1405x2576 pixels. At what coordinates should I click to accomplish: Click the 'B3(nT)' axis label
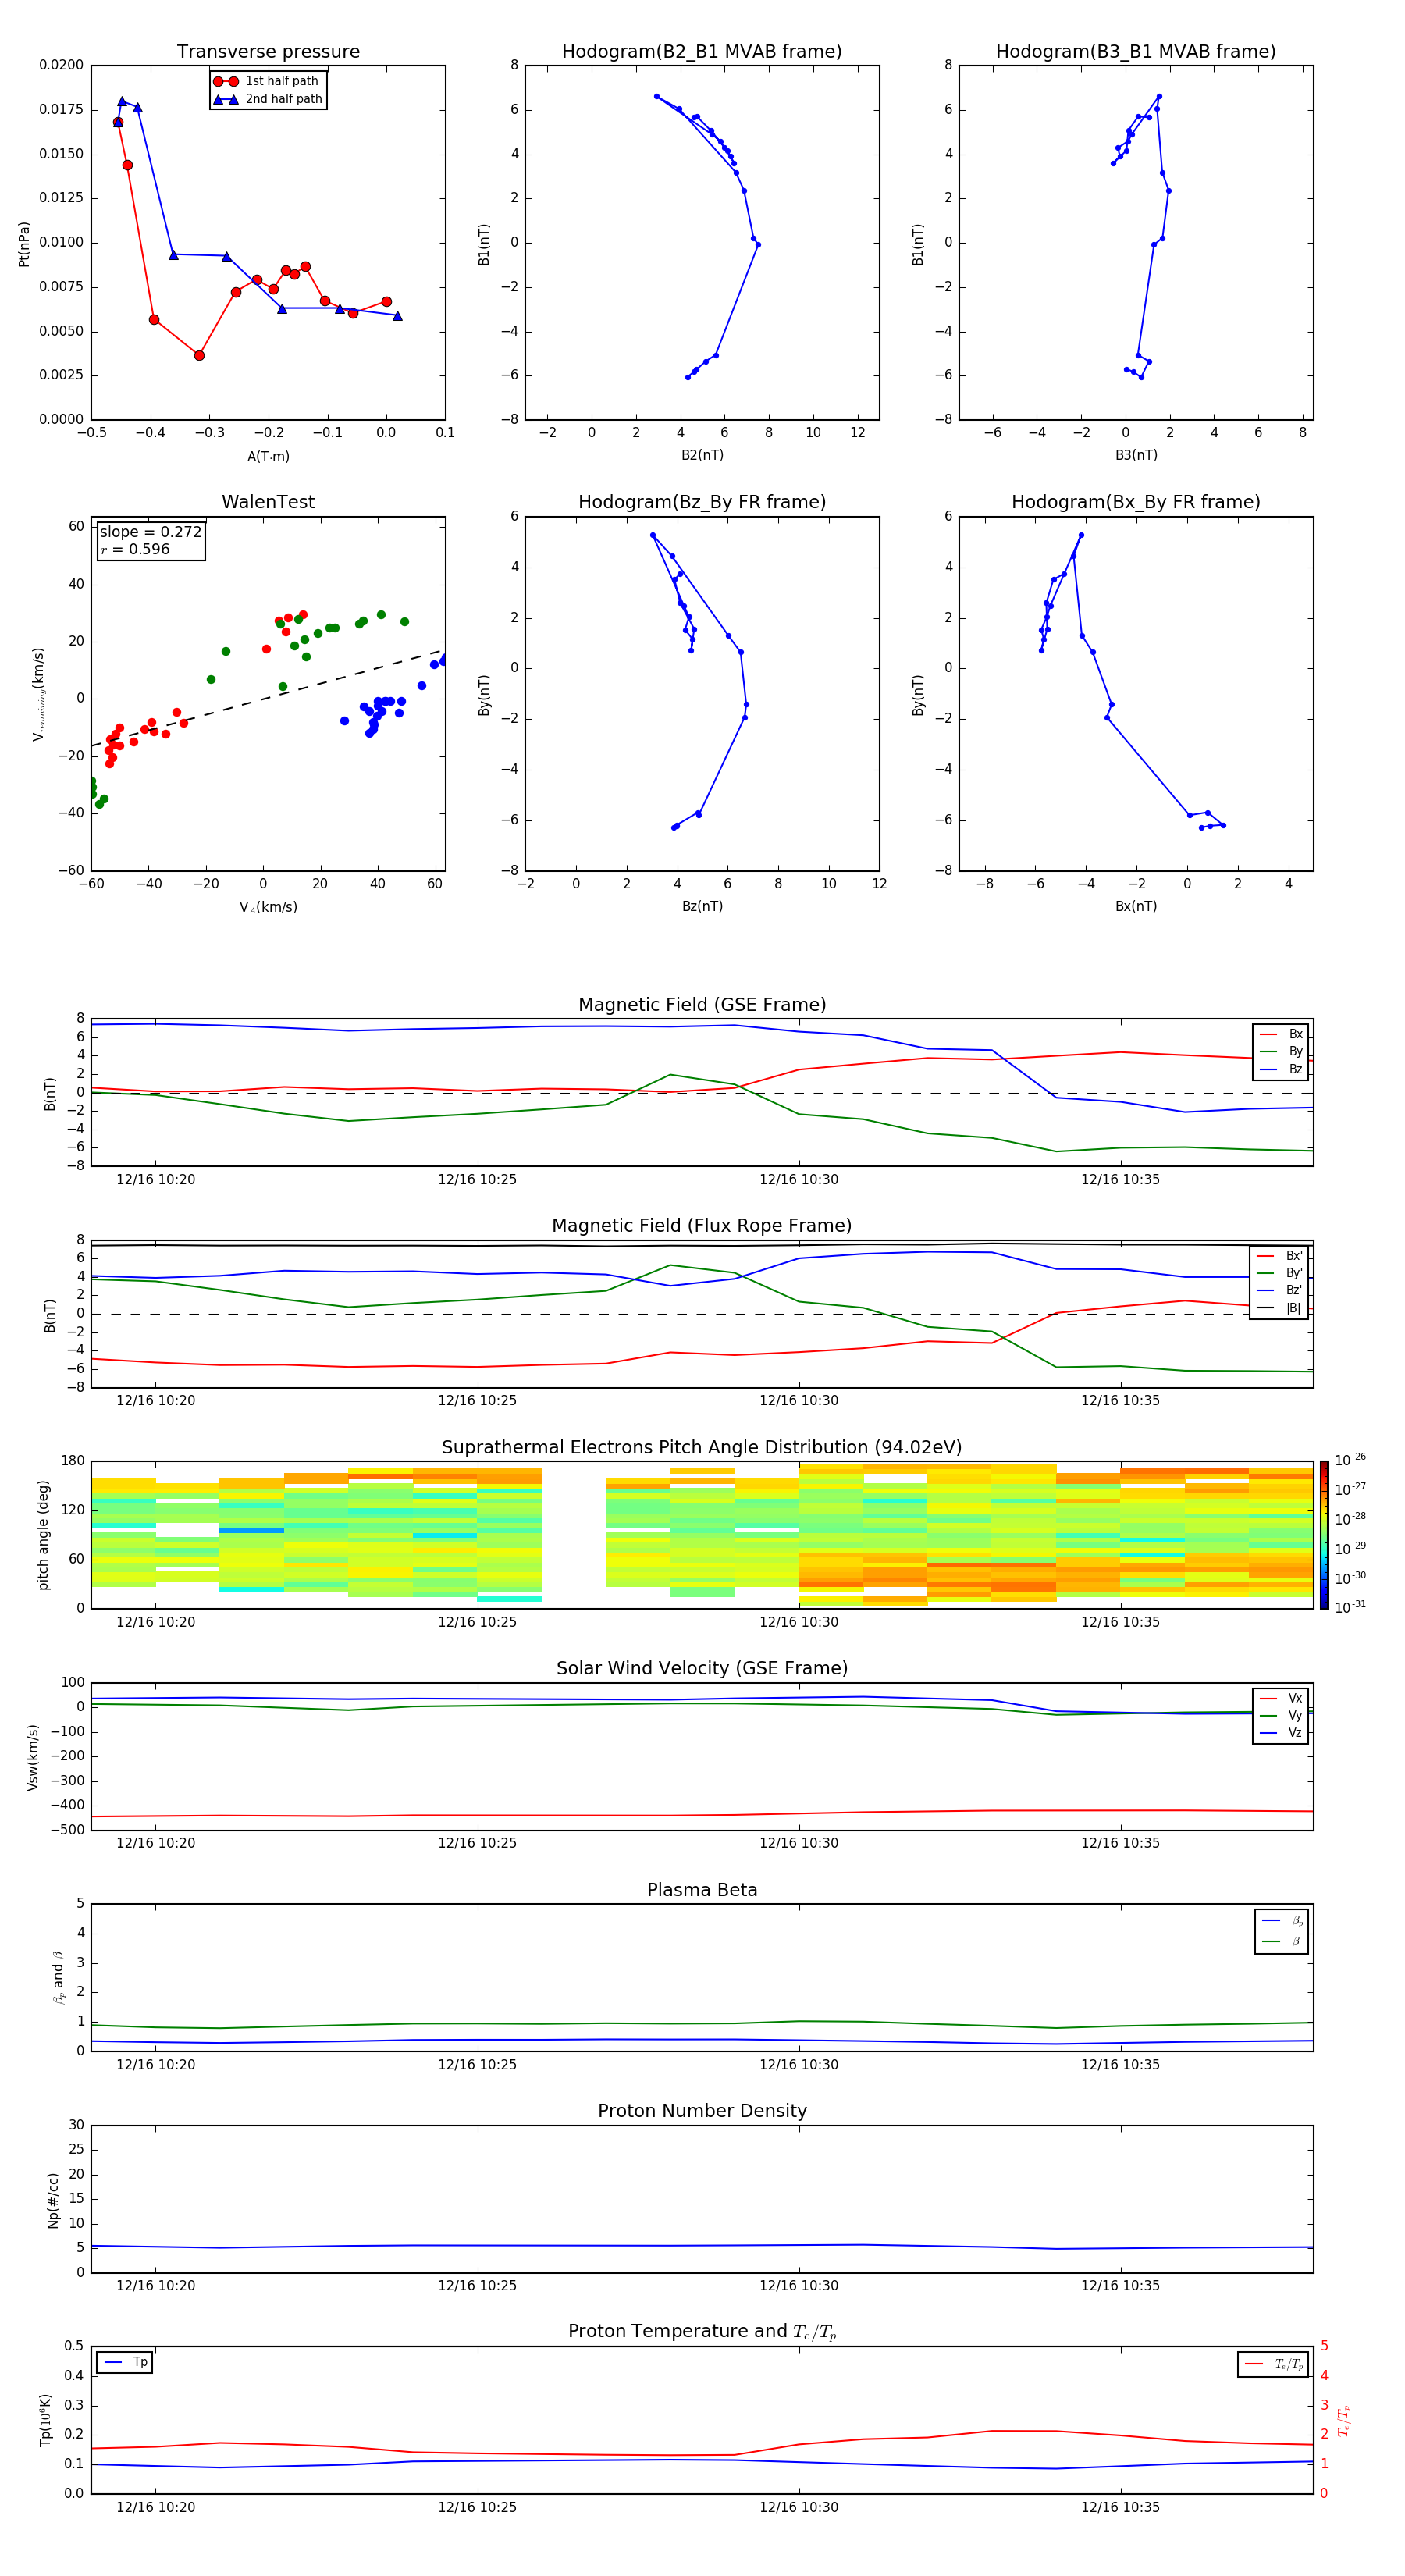click(x=1136, y=455)
